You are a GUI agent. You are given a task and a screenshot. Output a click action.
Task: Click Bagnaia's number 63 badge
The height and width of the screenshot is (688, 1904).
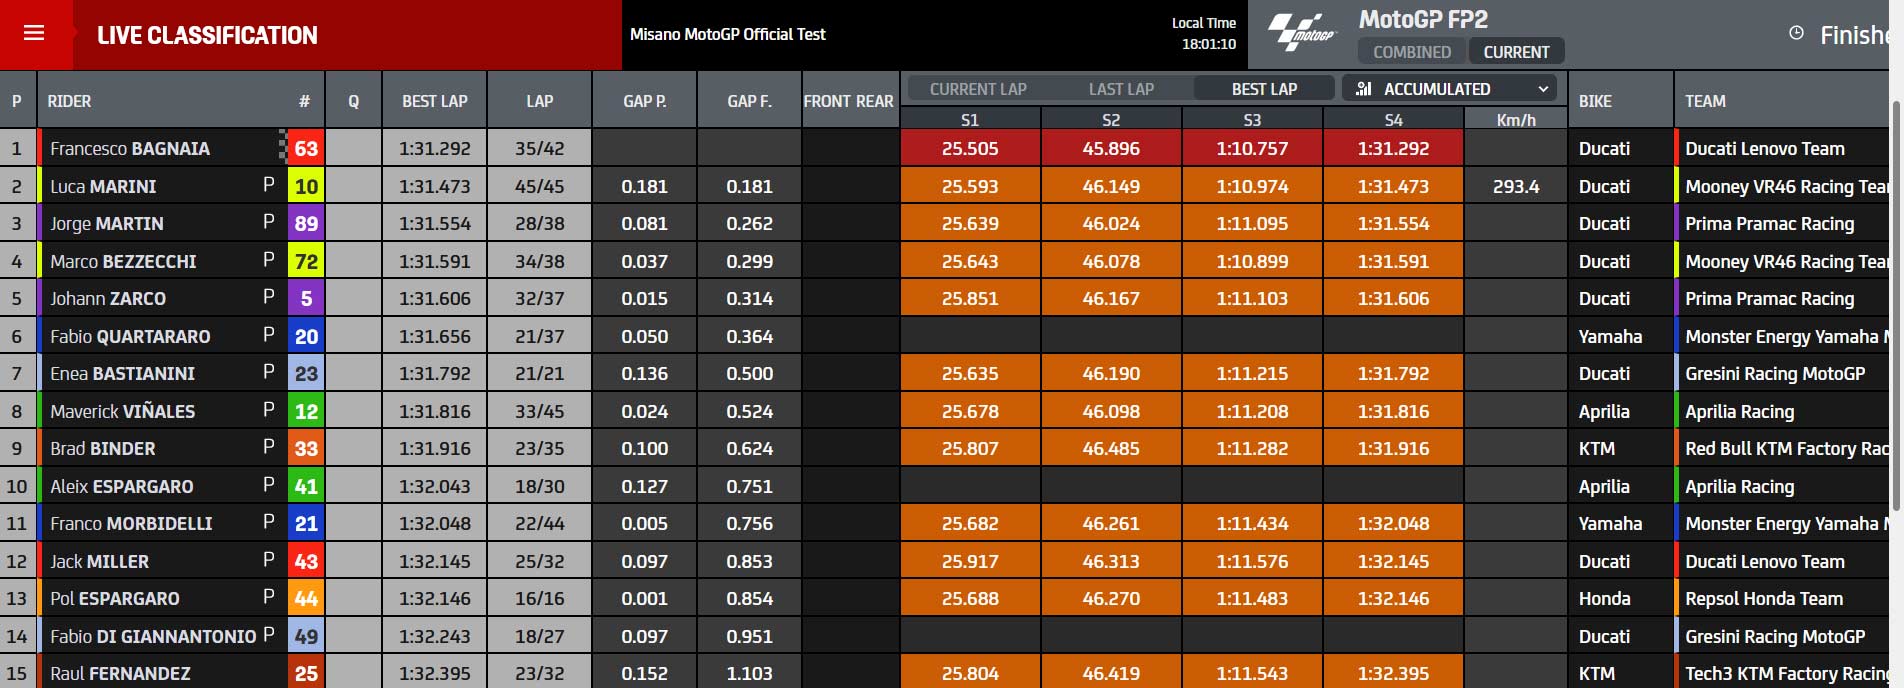coord(306,149)
